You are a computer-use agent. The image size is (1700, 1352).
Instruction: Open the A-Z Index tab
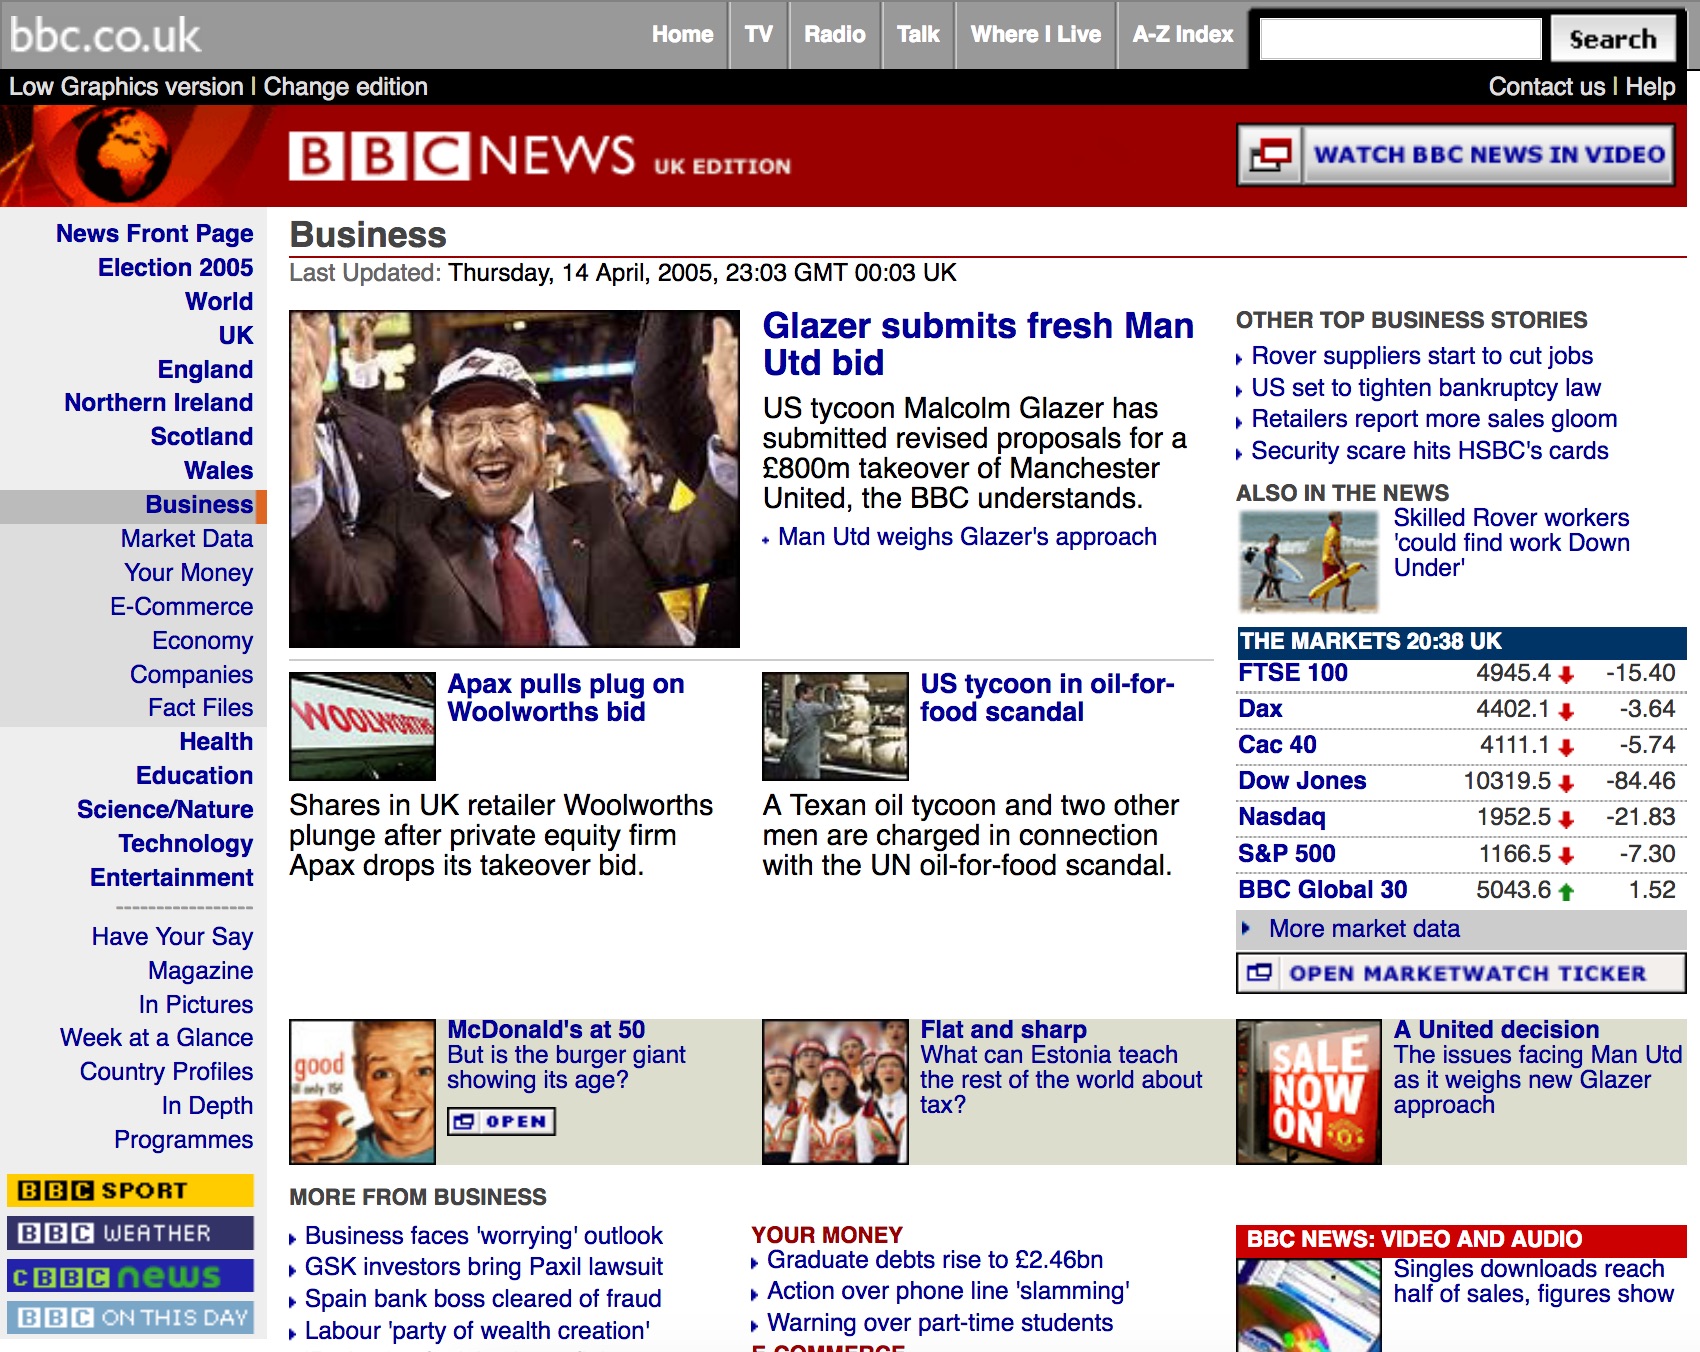1182,34
